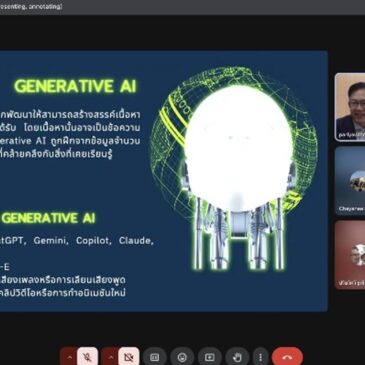
Task: Click the word Claude on the slide
Action: (136, 241)
